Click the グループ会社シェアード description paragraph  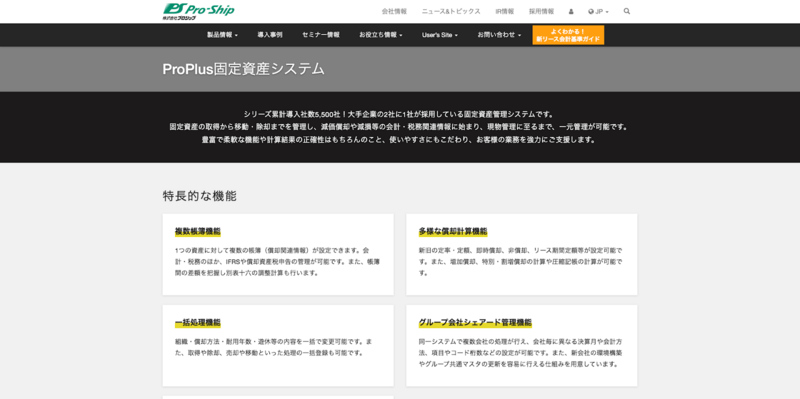[520, 353]
